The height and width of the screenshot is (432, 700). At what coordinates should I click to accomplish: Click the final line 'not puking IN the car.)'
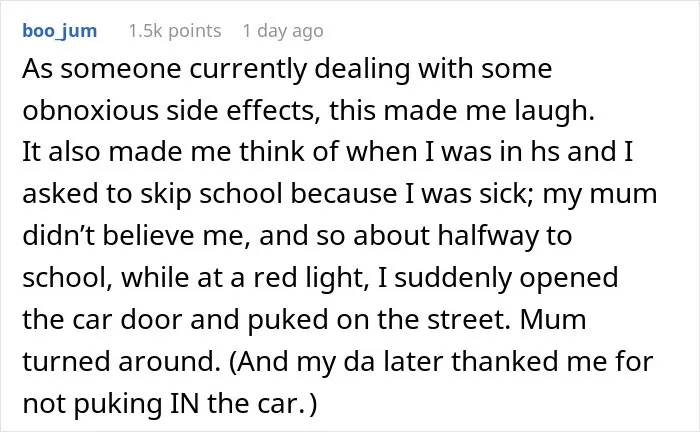click(x=170, y=403)
